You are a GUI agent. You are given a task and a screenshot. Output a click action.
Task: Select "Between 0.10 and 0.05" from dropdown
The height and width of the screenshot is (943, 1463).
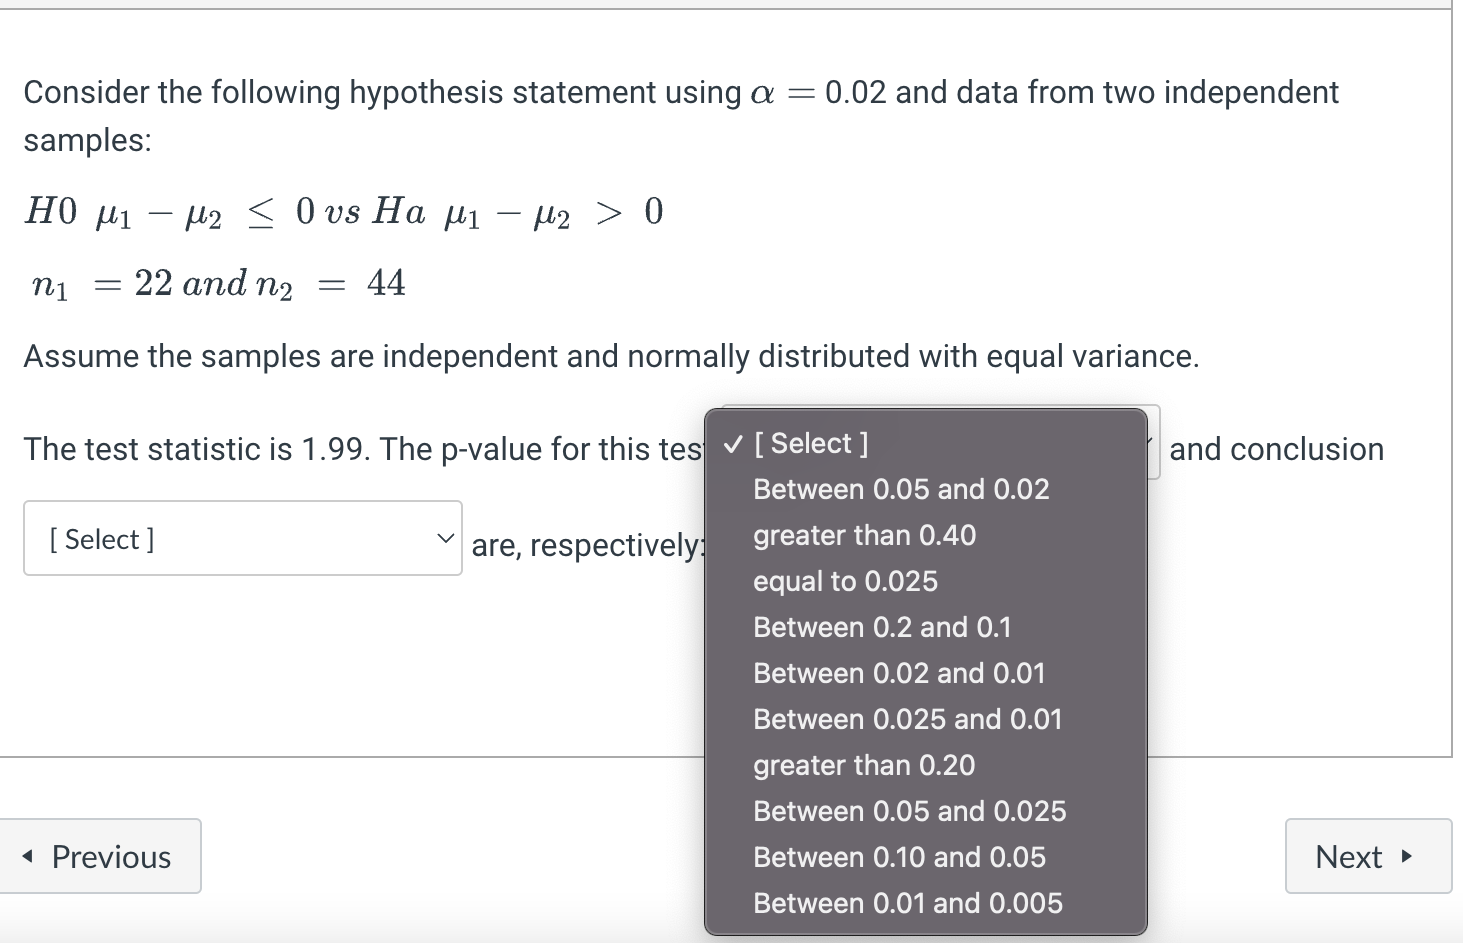pyautogui.click(x=898, y=857)
